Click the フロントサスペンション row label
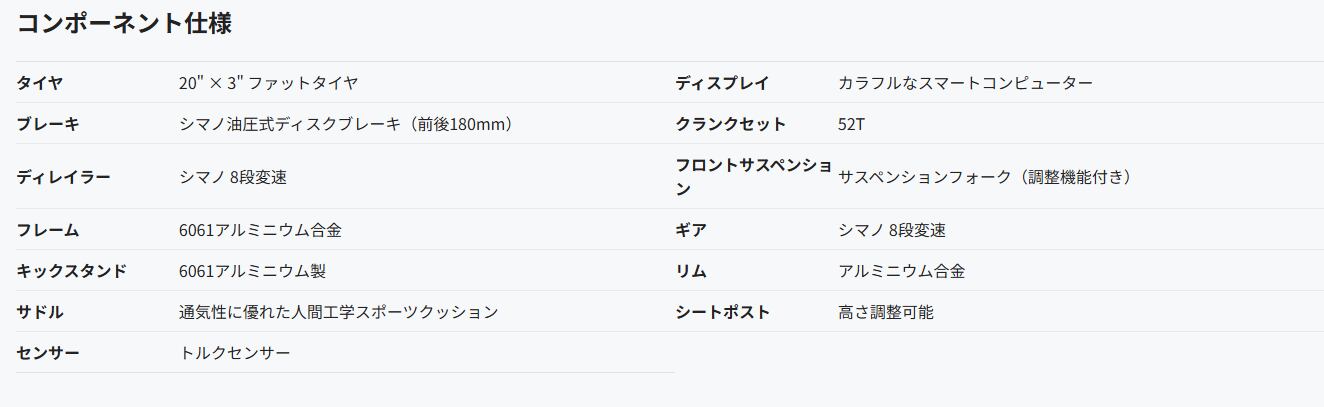The image size is (1324, 407). pyautogui.click(x=752, y=176)
